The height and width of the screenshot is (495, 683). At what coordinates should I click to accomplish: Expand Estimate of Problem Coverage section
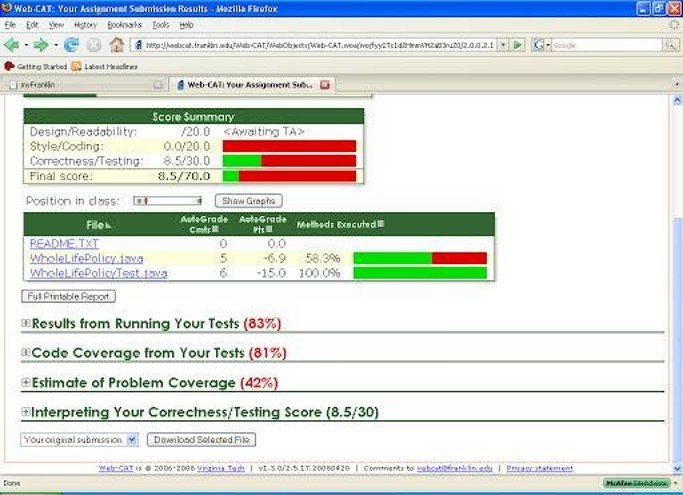point(26,382)
